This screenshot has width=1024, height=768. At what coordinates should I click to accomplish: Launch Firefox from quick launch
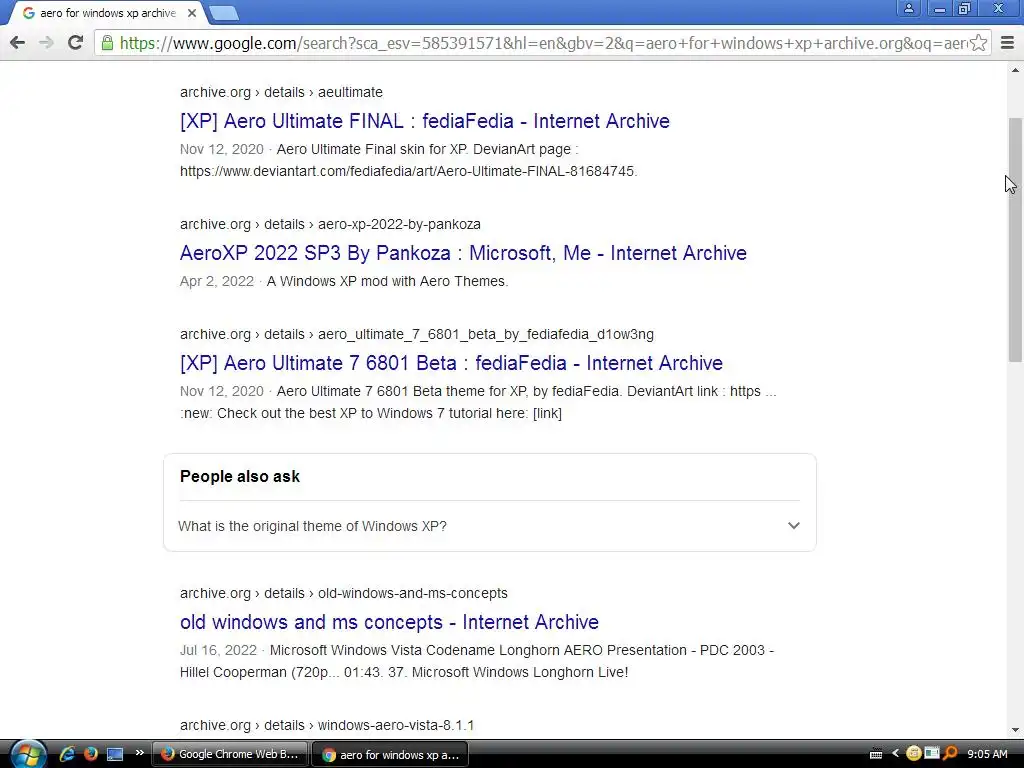point(91,754)
